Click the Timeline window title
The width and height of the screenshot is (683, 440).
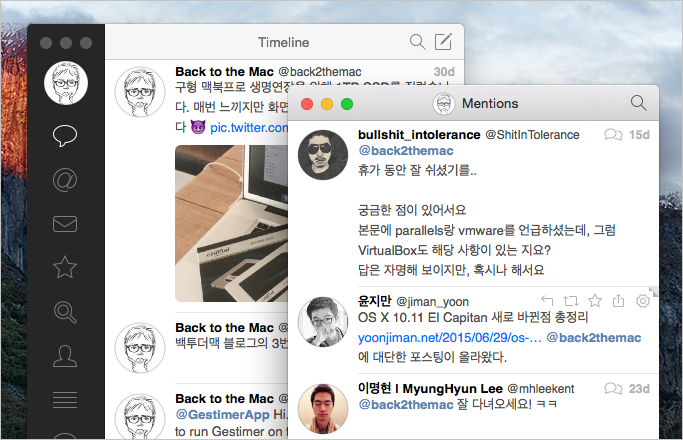284,42
